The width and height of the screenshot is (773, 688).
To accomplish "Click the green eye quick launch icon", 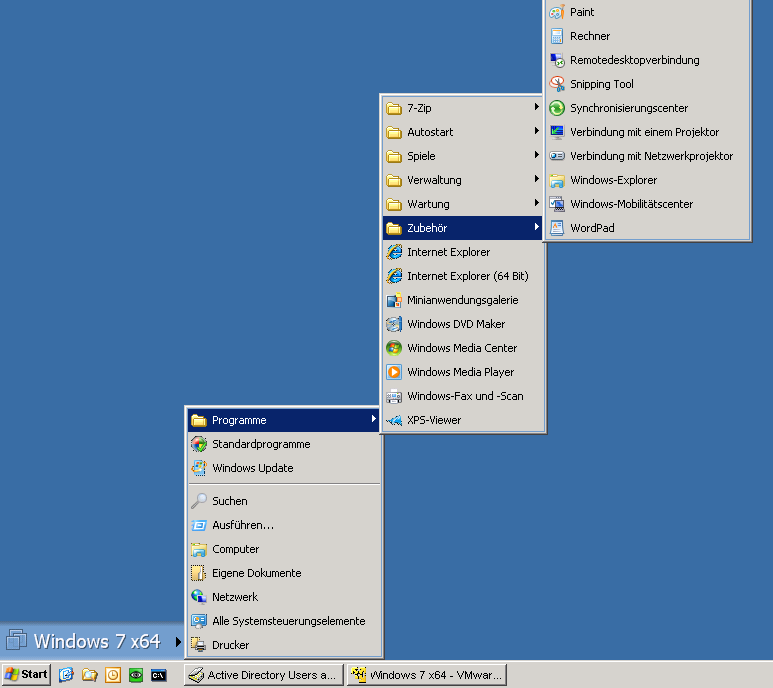I will 136,675.
